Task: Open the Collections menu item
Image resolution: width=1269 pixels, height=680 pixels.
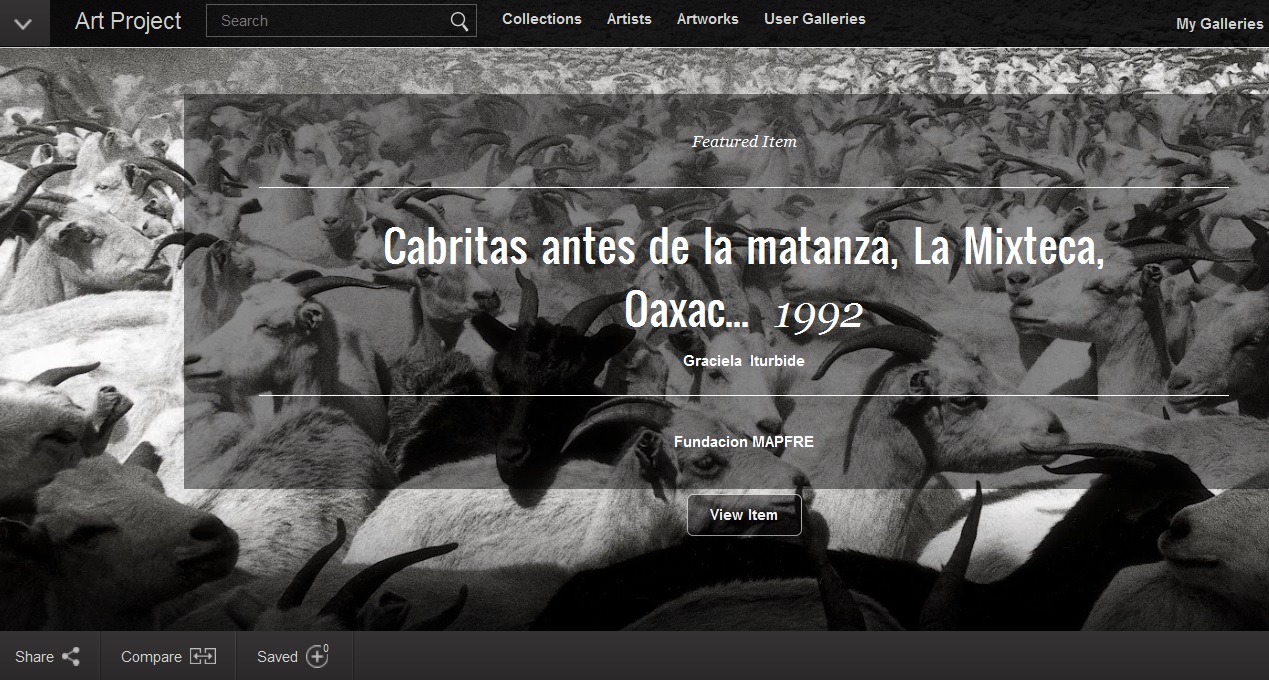Action: [x=541, y=19]
